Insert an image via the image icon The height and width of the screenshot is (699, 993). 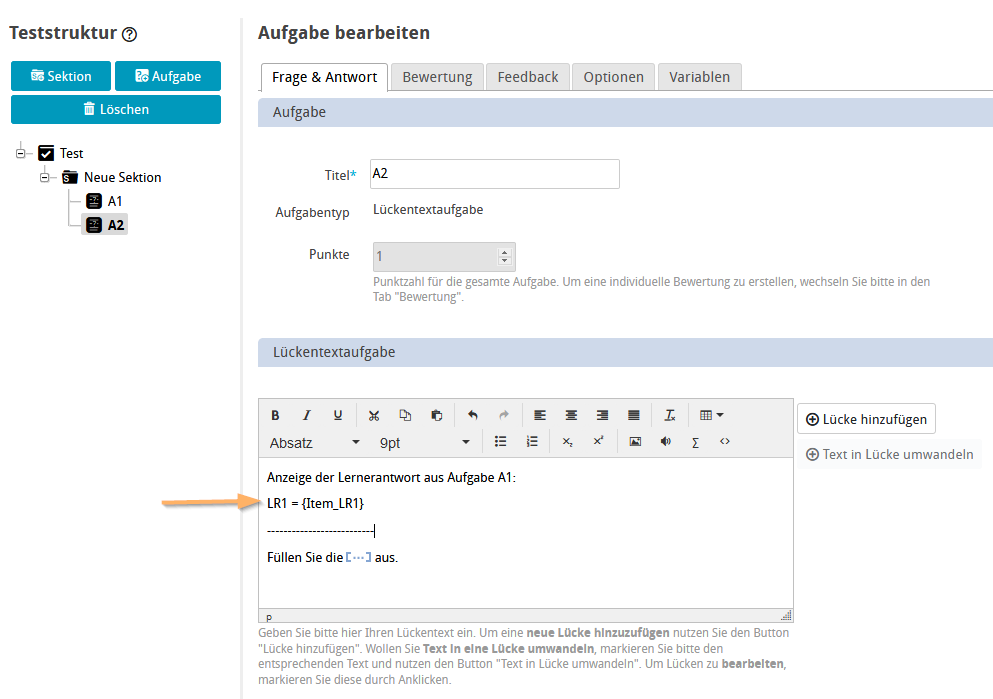[x=634, y=441]
